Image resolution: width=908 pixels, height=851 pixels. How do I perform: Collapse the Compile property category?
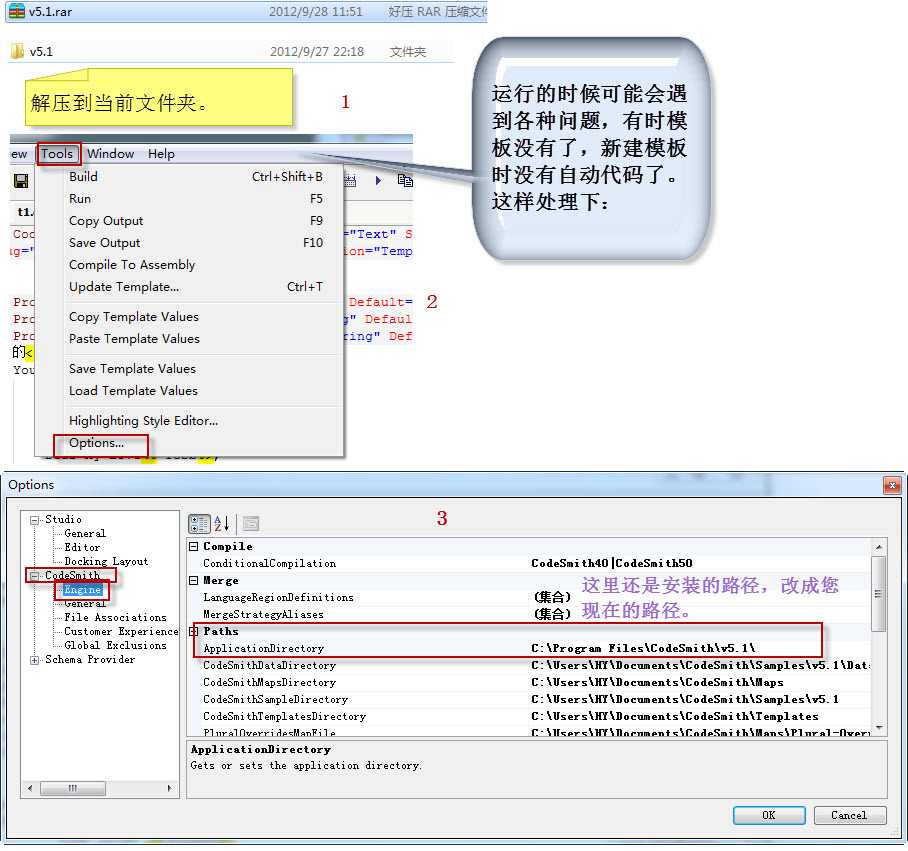pyautogui.click(x=194, y=546)
